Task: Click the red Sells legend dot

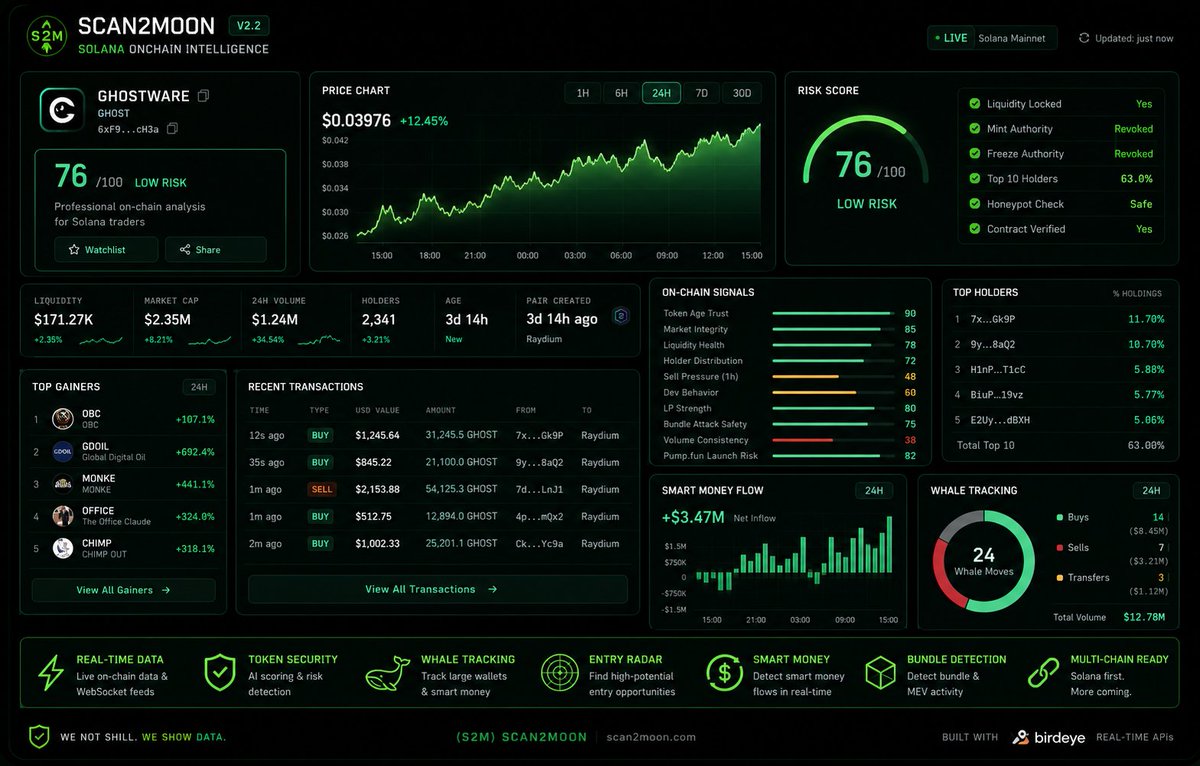Action: coord(1059,548)
